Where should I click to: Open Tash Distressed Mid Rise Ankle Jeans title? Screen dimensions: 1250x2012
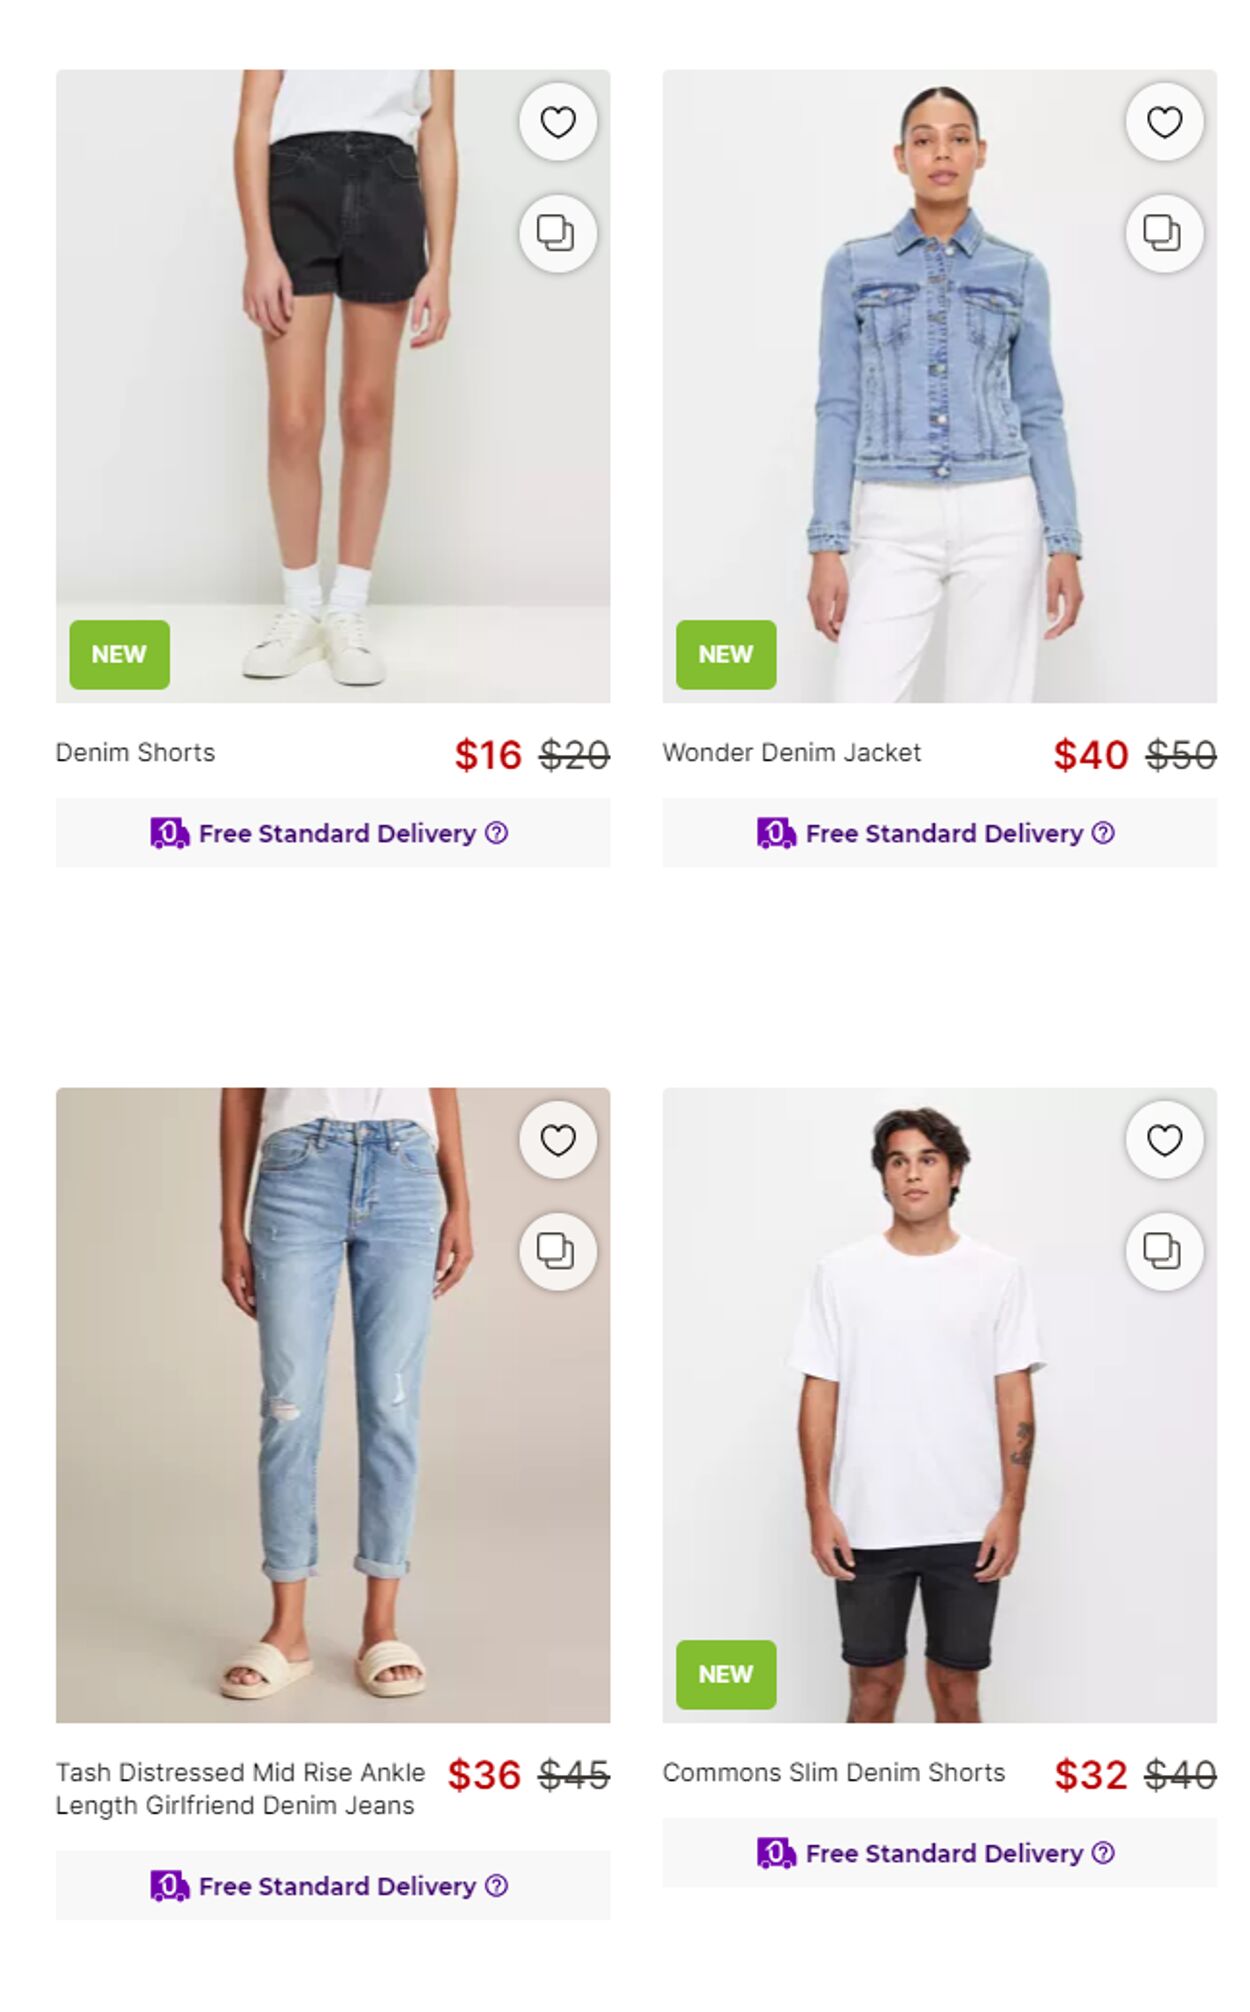[240, 1788]
